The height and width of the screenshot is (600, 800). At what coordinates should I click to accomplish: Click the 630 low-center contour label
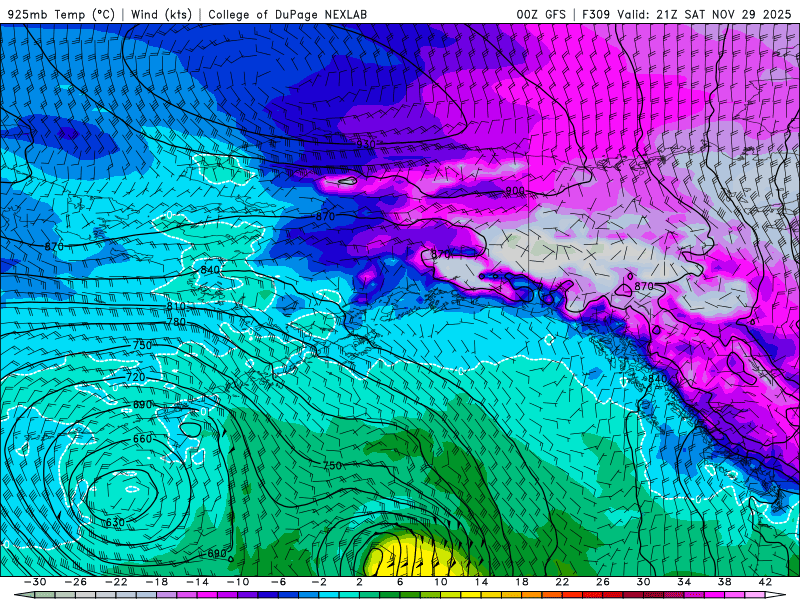115,522
